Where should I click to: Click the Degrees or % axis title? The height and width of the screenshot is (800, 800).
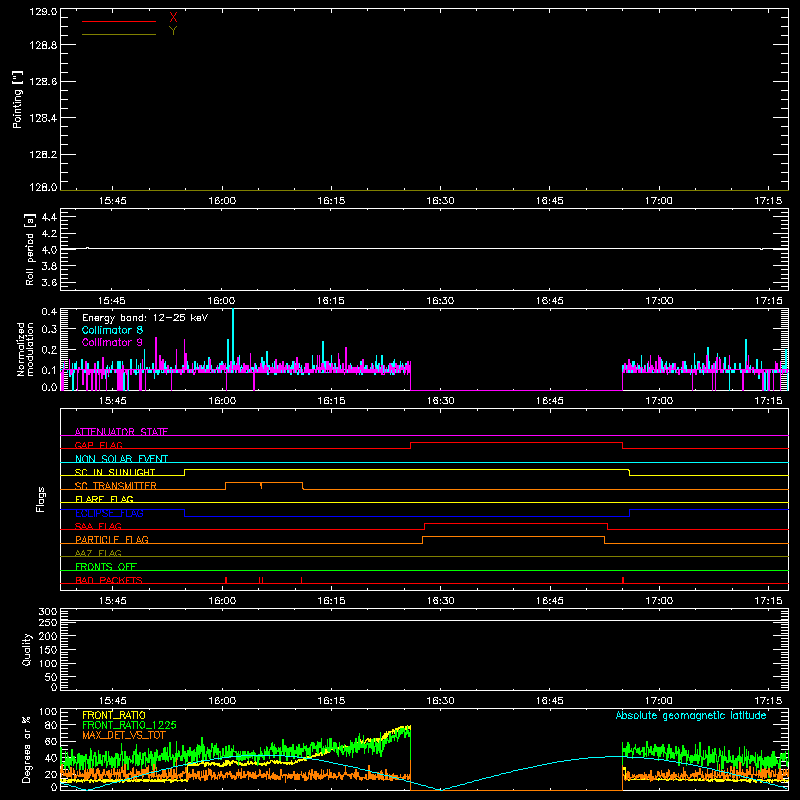[27, 749]
